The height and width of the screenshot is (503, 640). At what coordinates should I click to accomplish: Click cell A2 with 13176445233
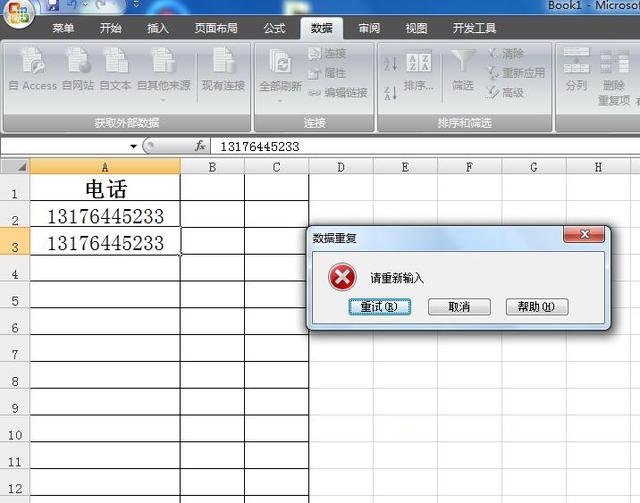tap(105, 214)
